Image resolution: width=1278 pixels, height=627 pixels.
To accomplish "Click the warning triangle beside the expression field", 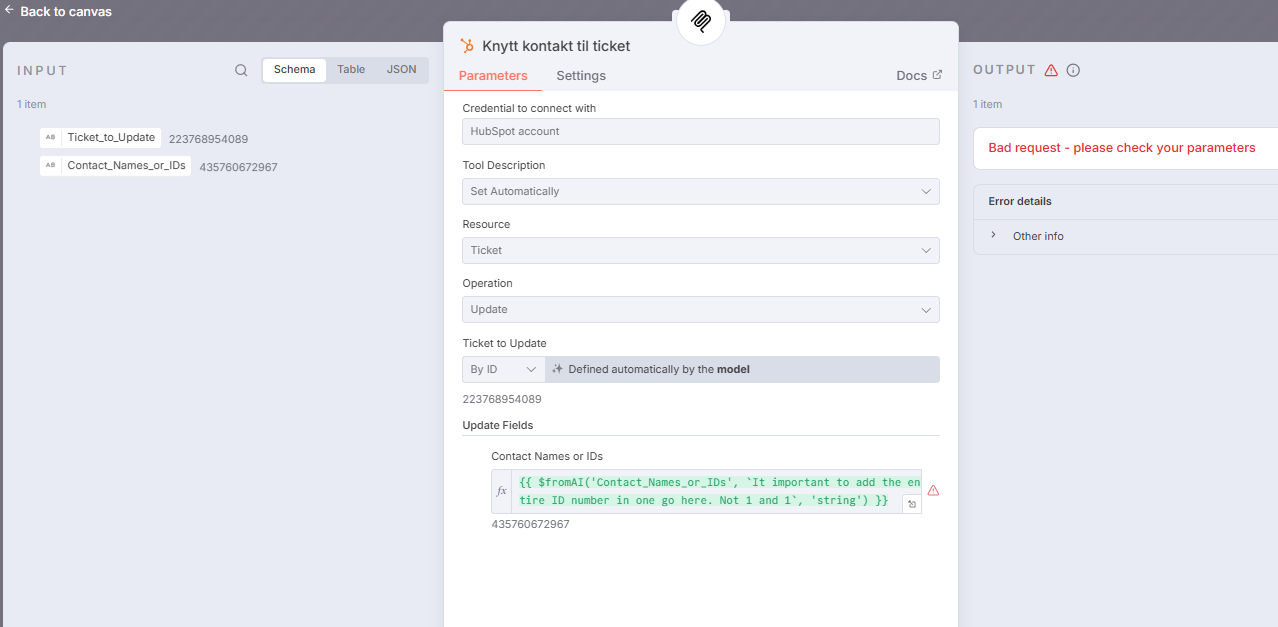I will point(933,491).
